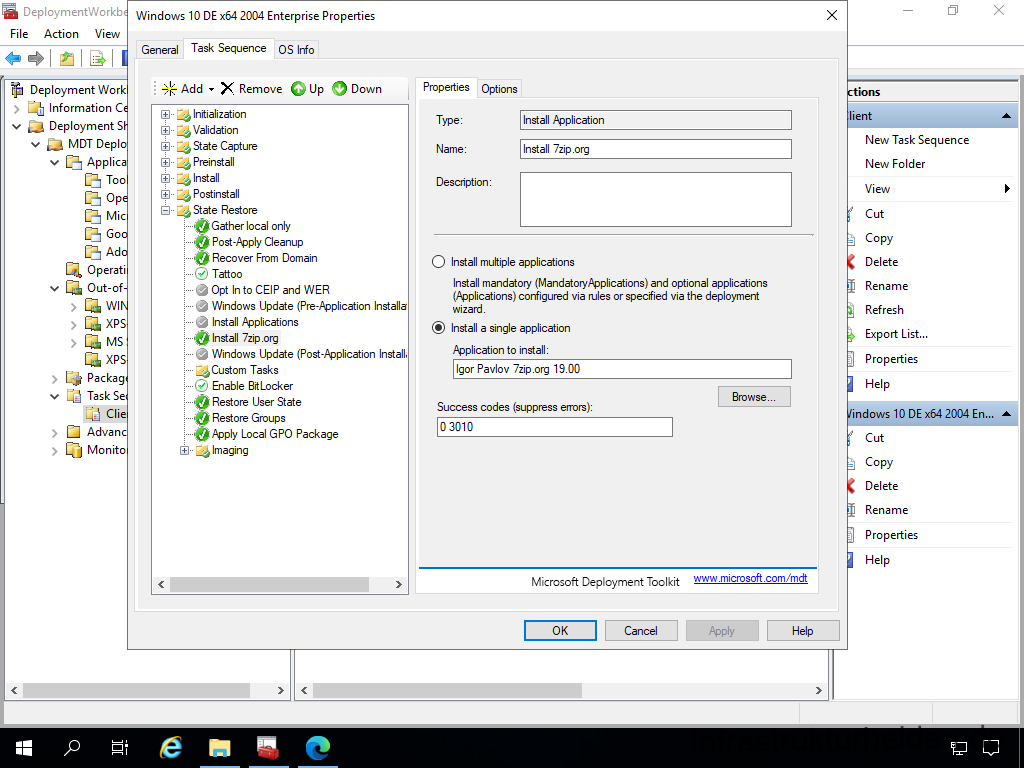Image resolution: width=1024 pixels, height=768 pixels.
Task: Click the check icon beside Tattoo step
Action: (202, 274)
